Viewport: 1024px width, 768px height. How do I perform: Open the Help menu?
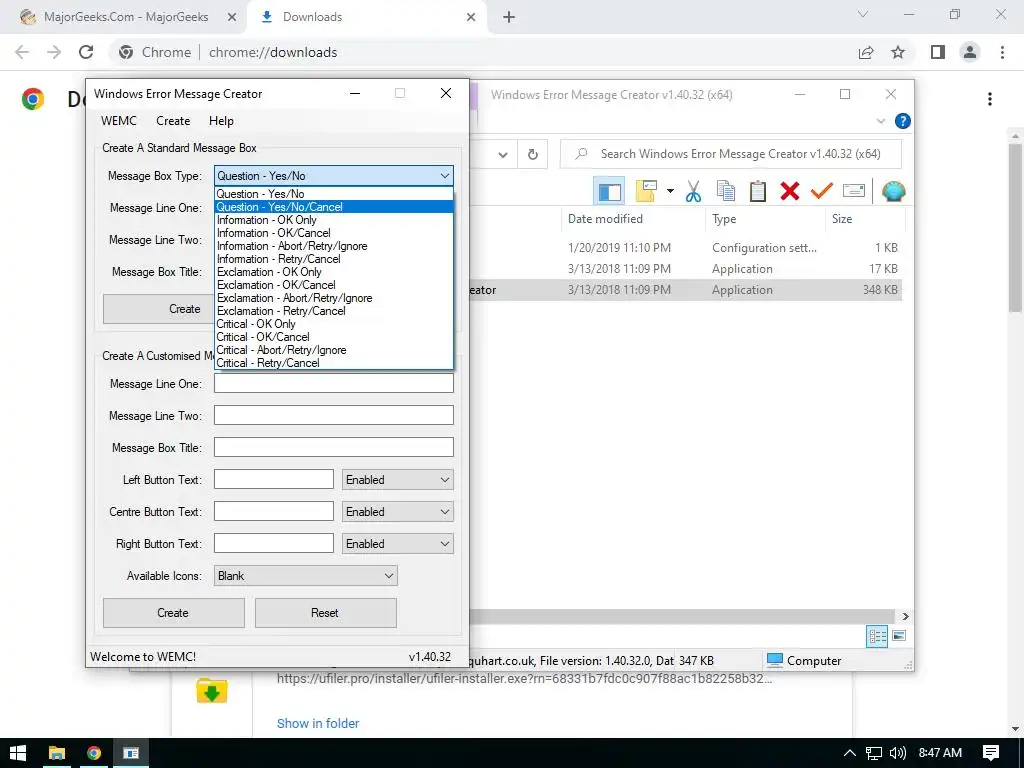pyautogui.click(x=221, y=121)
